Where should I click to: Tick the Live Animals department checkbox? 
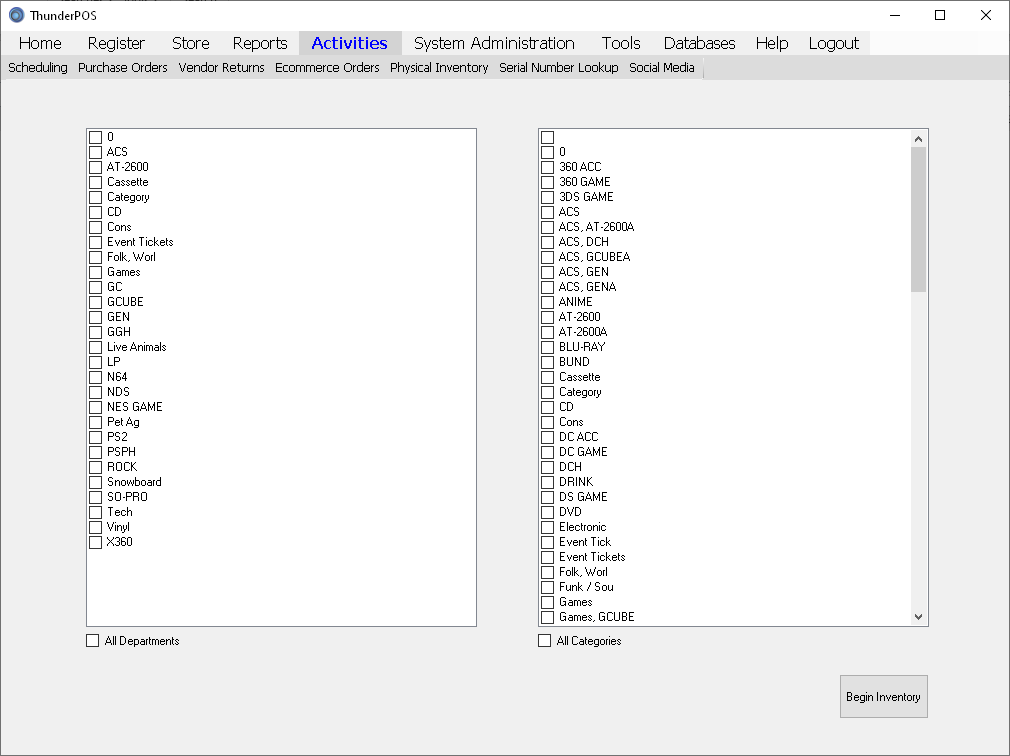96,347
